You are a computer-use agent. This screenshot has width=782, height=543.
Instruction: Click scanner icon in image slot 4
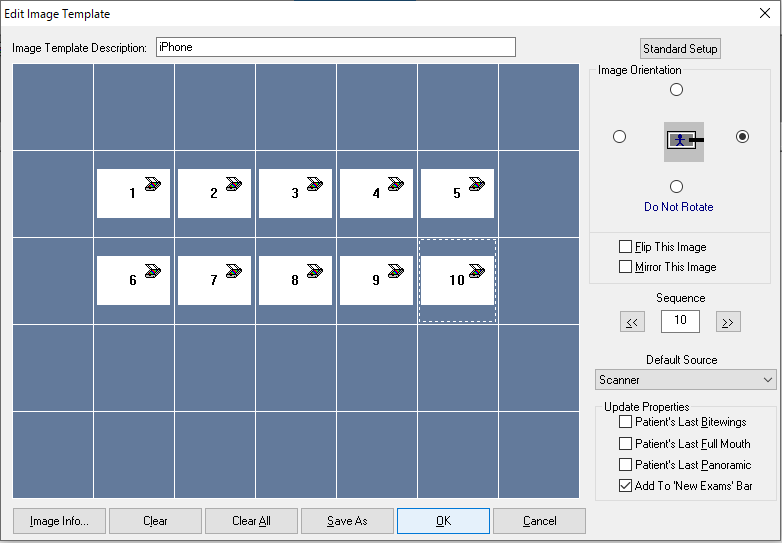396,184
